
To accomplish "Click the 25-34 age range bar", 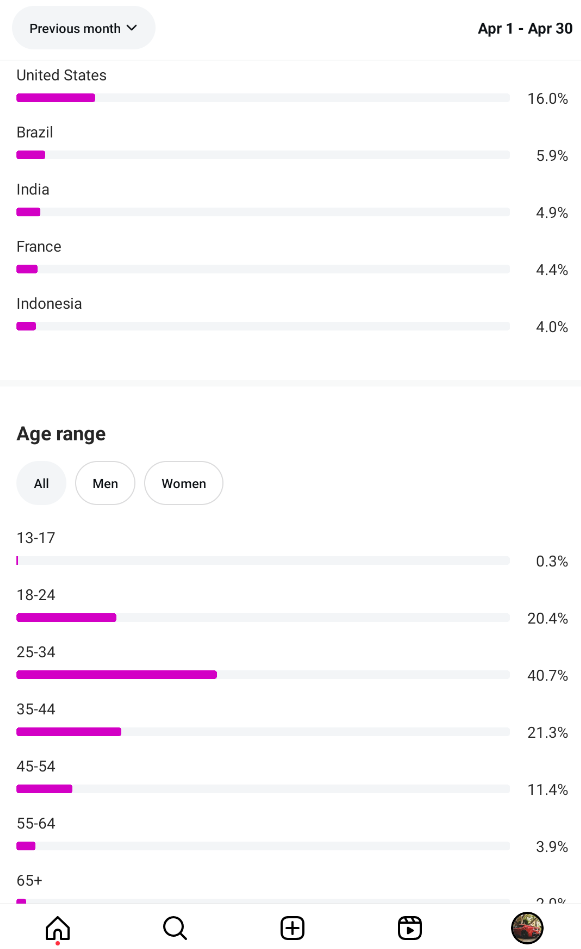I will (x=263, y=675).
